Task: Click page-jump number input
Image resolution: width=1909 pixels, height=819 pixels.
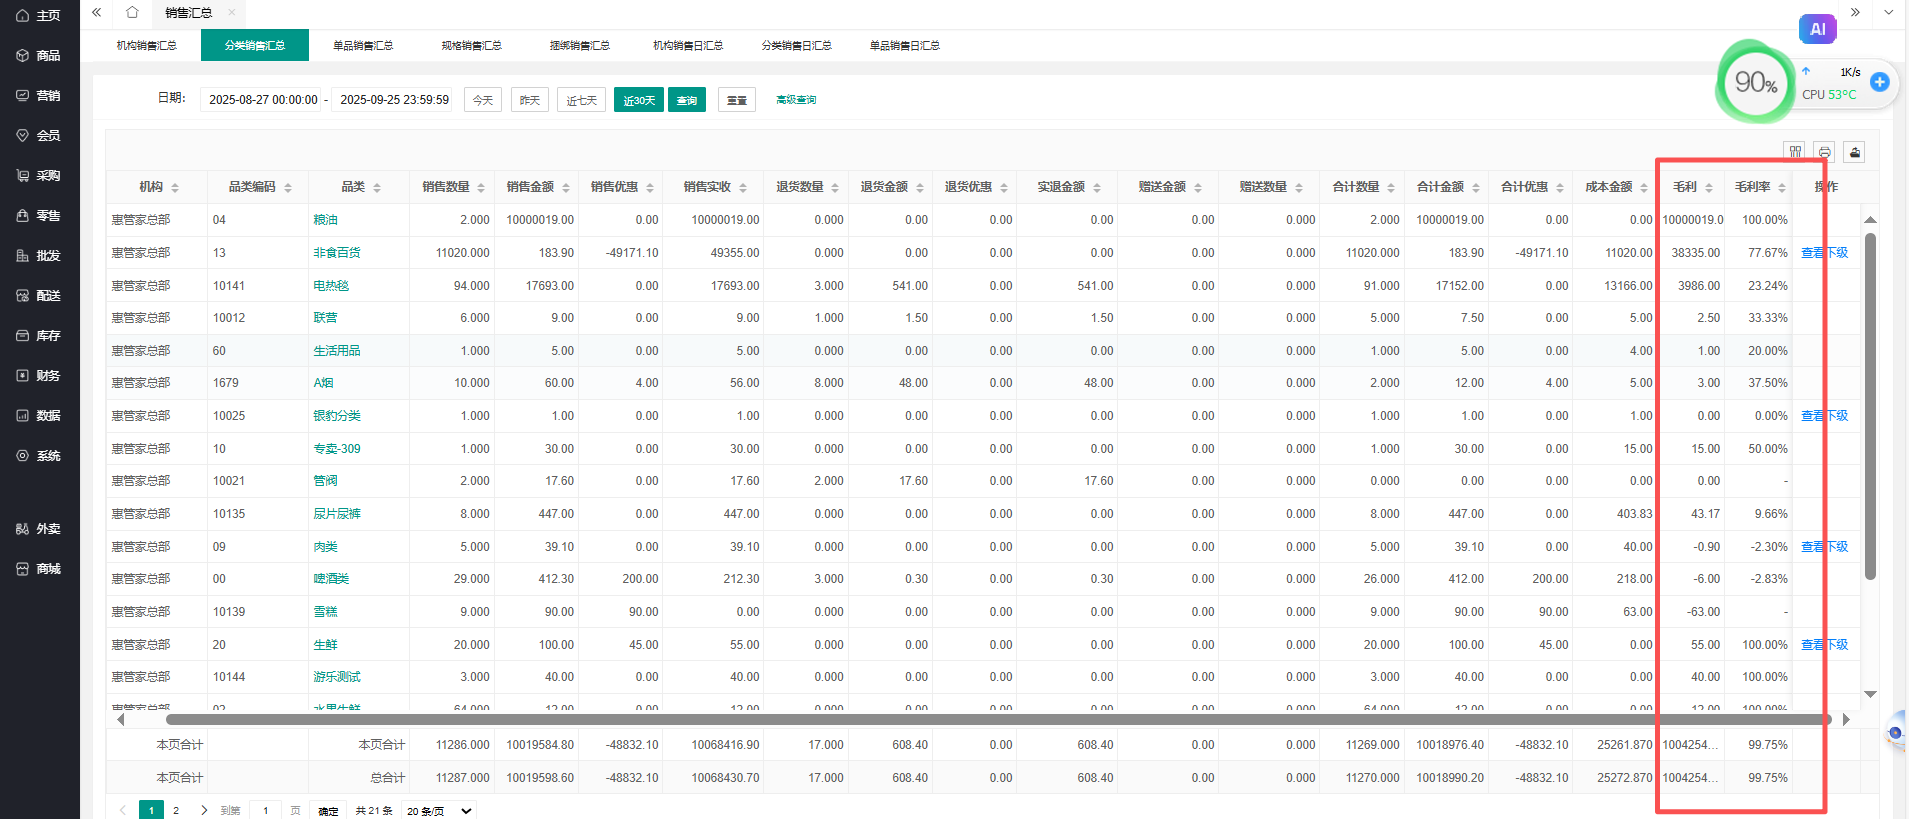Action: click(266, 810)
